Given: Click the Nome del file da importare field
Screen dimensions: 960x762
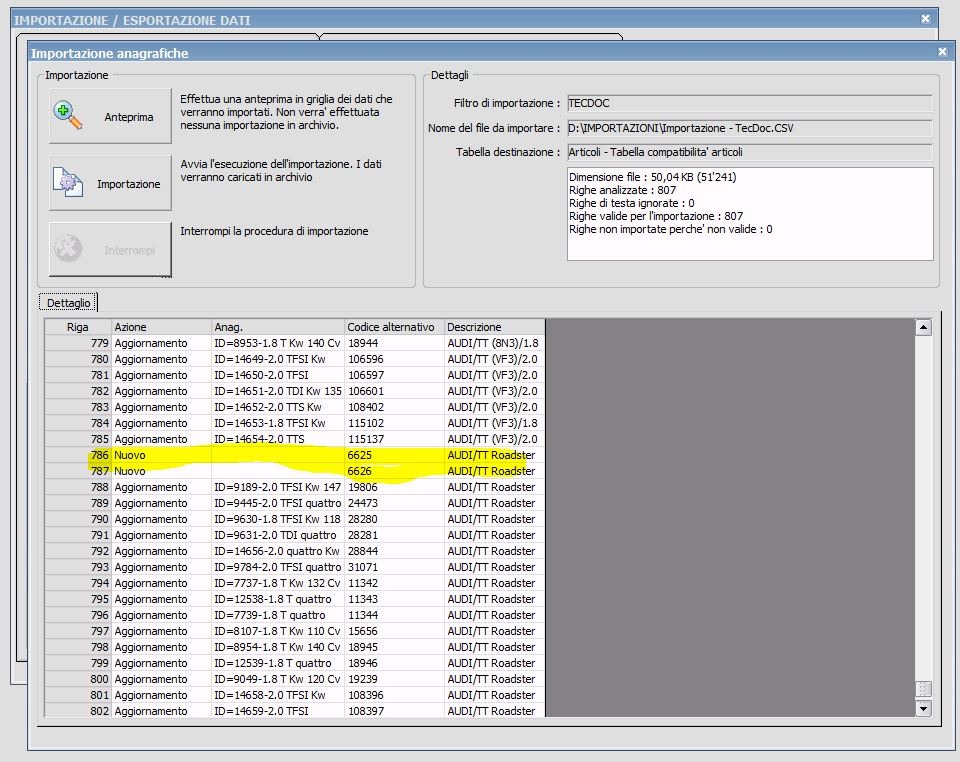Looking at the screenshot, I should pyautogui.click(x=750, y=128).
